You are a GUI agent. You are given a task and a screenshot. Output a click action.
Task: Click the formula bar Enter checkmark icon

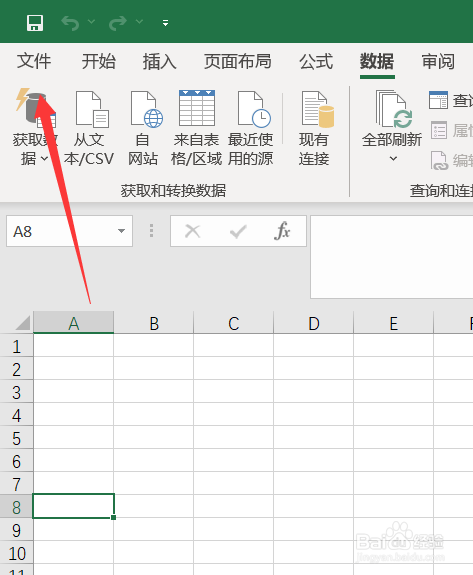pos(238,231)
